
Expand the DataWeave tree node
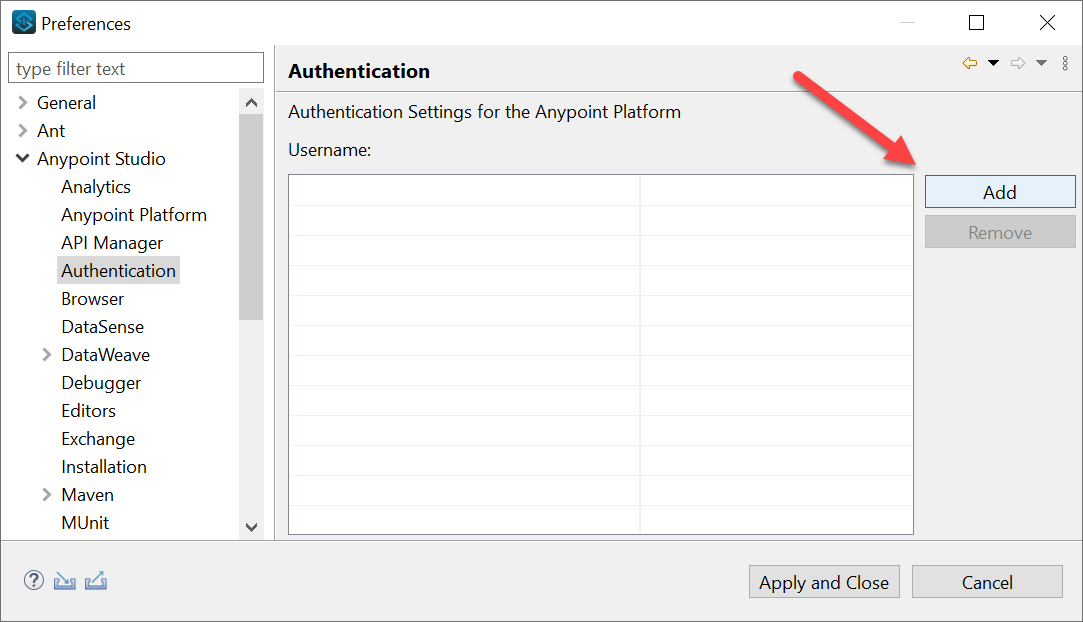[46, 354]
